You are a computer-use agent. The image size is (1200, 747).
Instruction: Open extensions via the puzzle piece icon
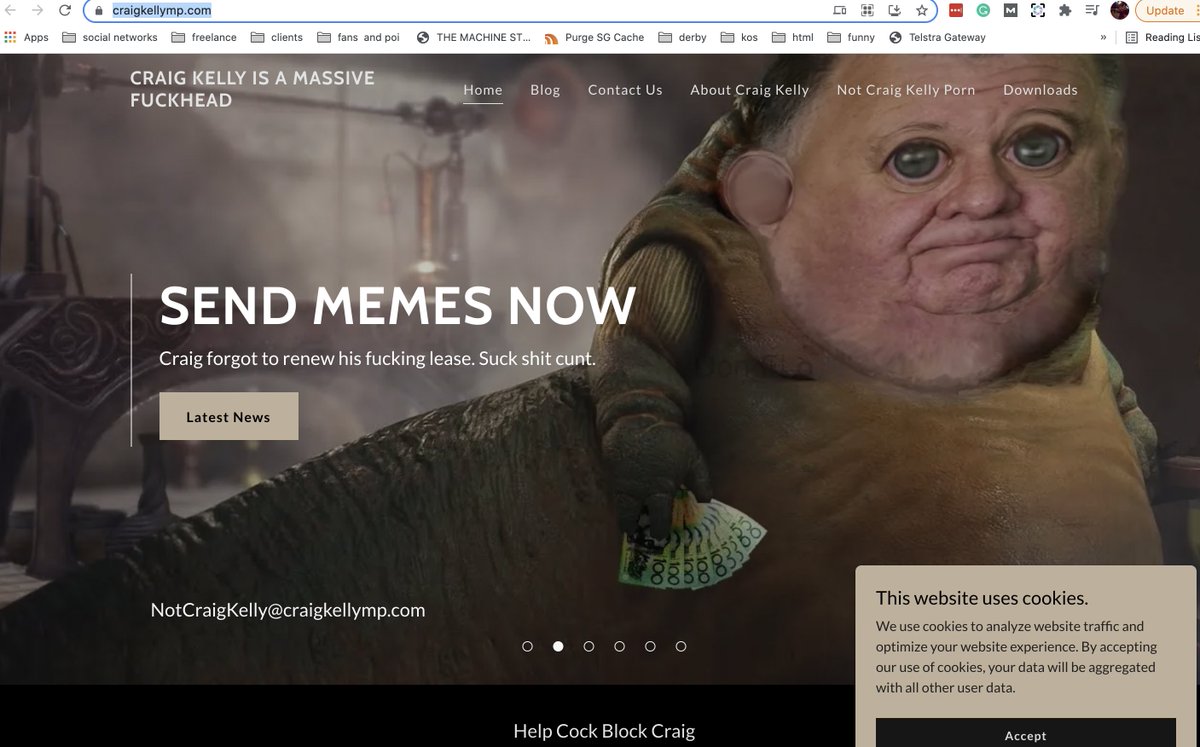coord(1064,10)
